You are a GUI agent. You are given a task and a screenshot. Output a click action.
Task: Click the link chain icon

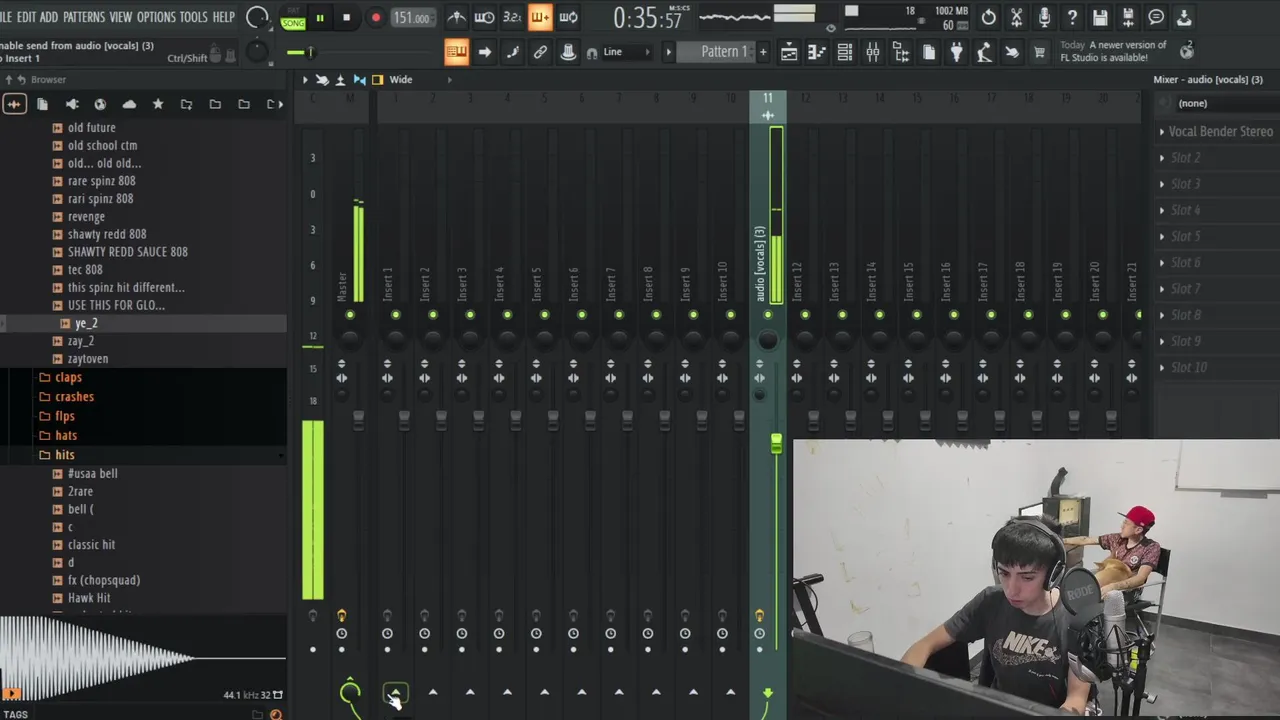pos(540,52)
